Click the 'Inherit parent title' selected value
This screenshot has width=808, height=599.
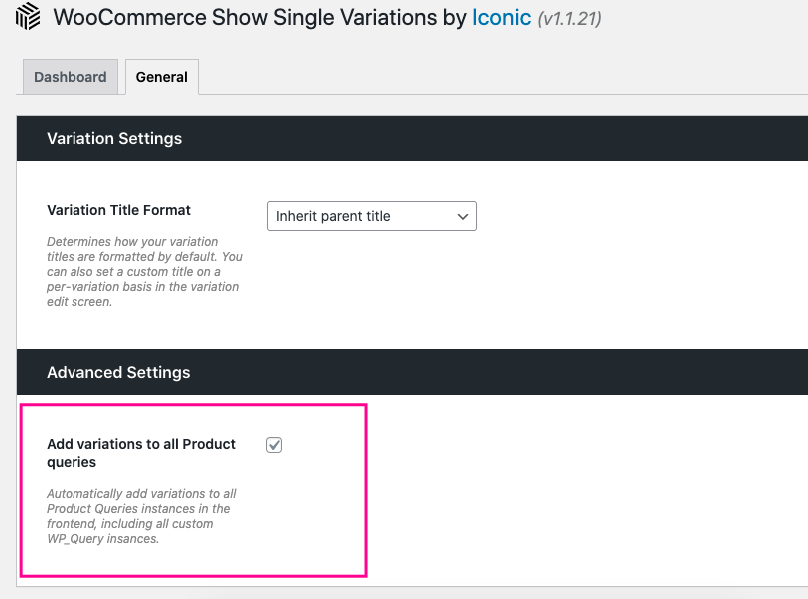coord(333,216)
